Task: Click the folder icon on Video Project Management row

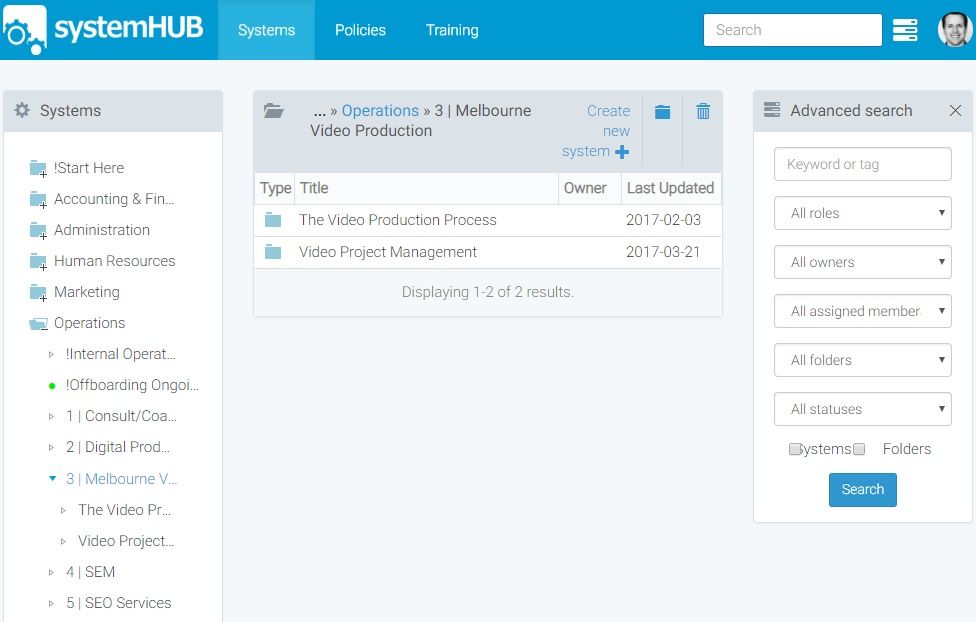Action: click(x=274, y=252)
